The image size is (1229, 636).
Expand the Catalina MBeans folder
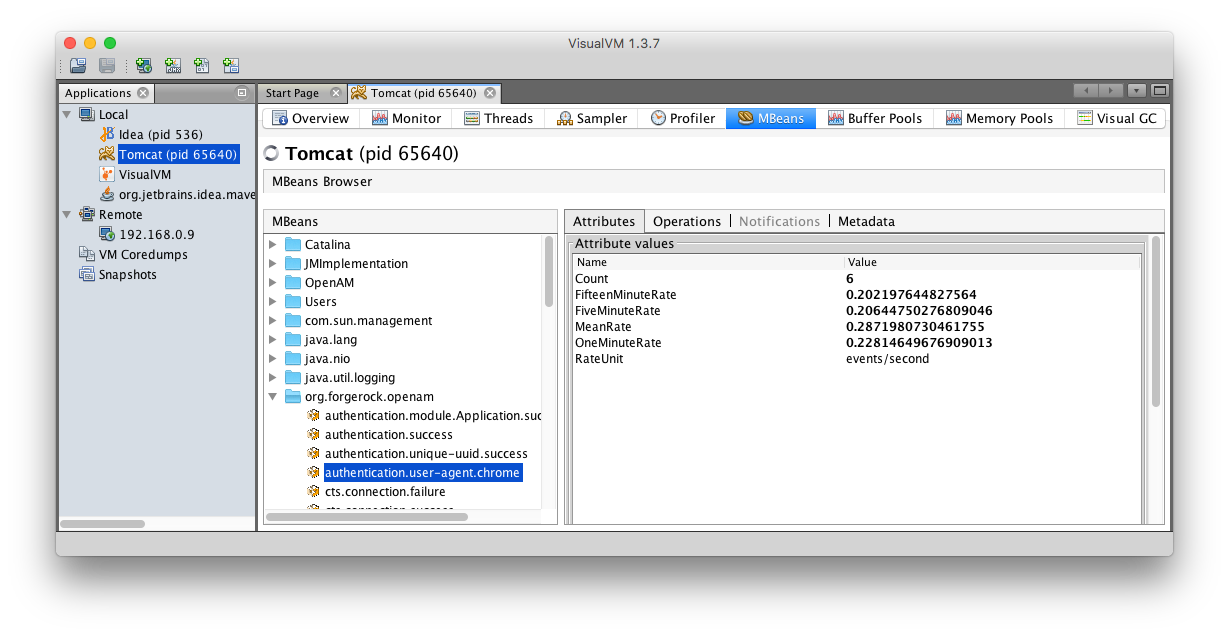273,244
